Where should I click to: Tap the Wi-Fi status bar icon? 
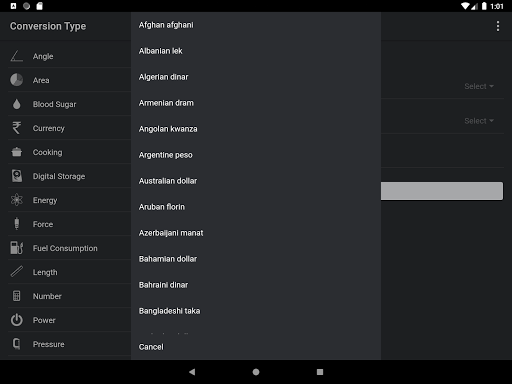point(465,6)
